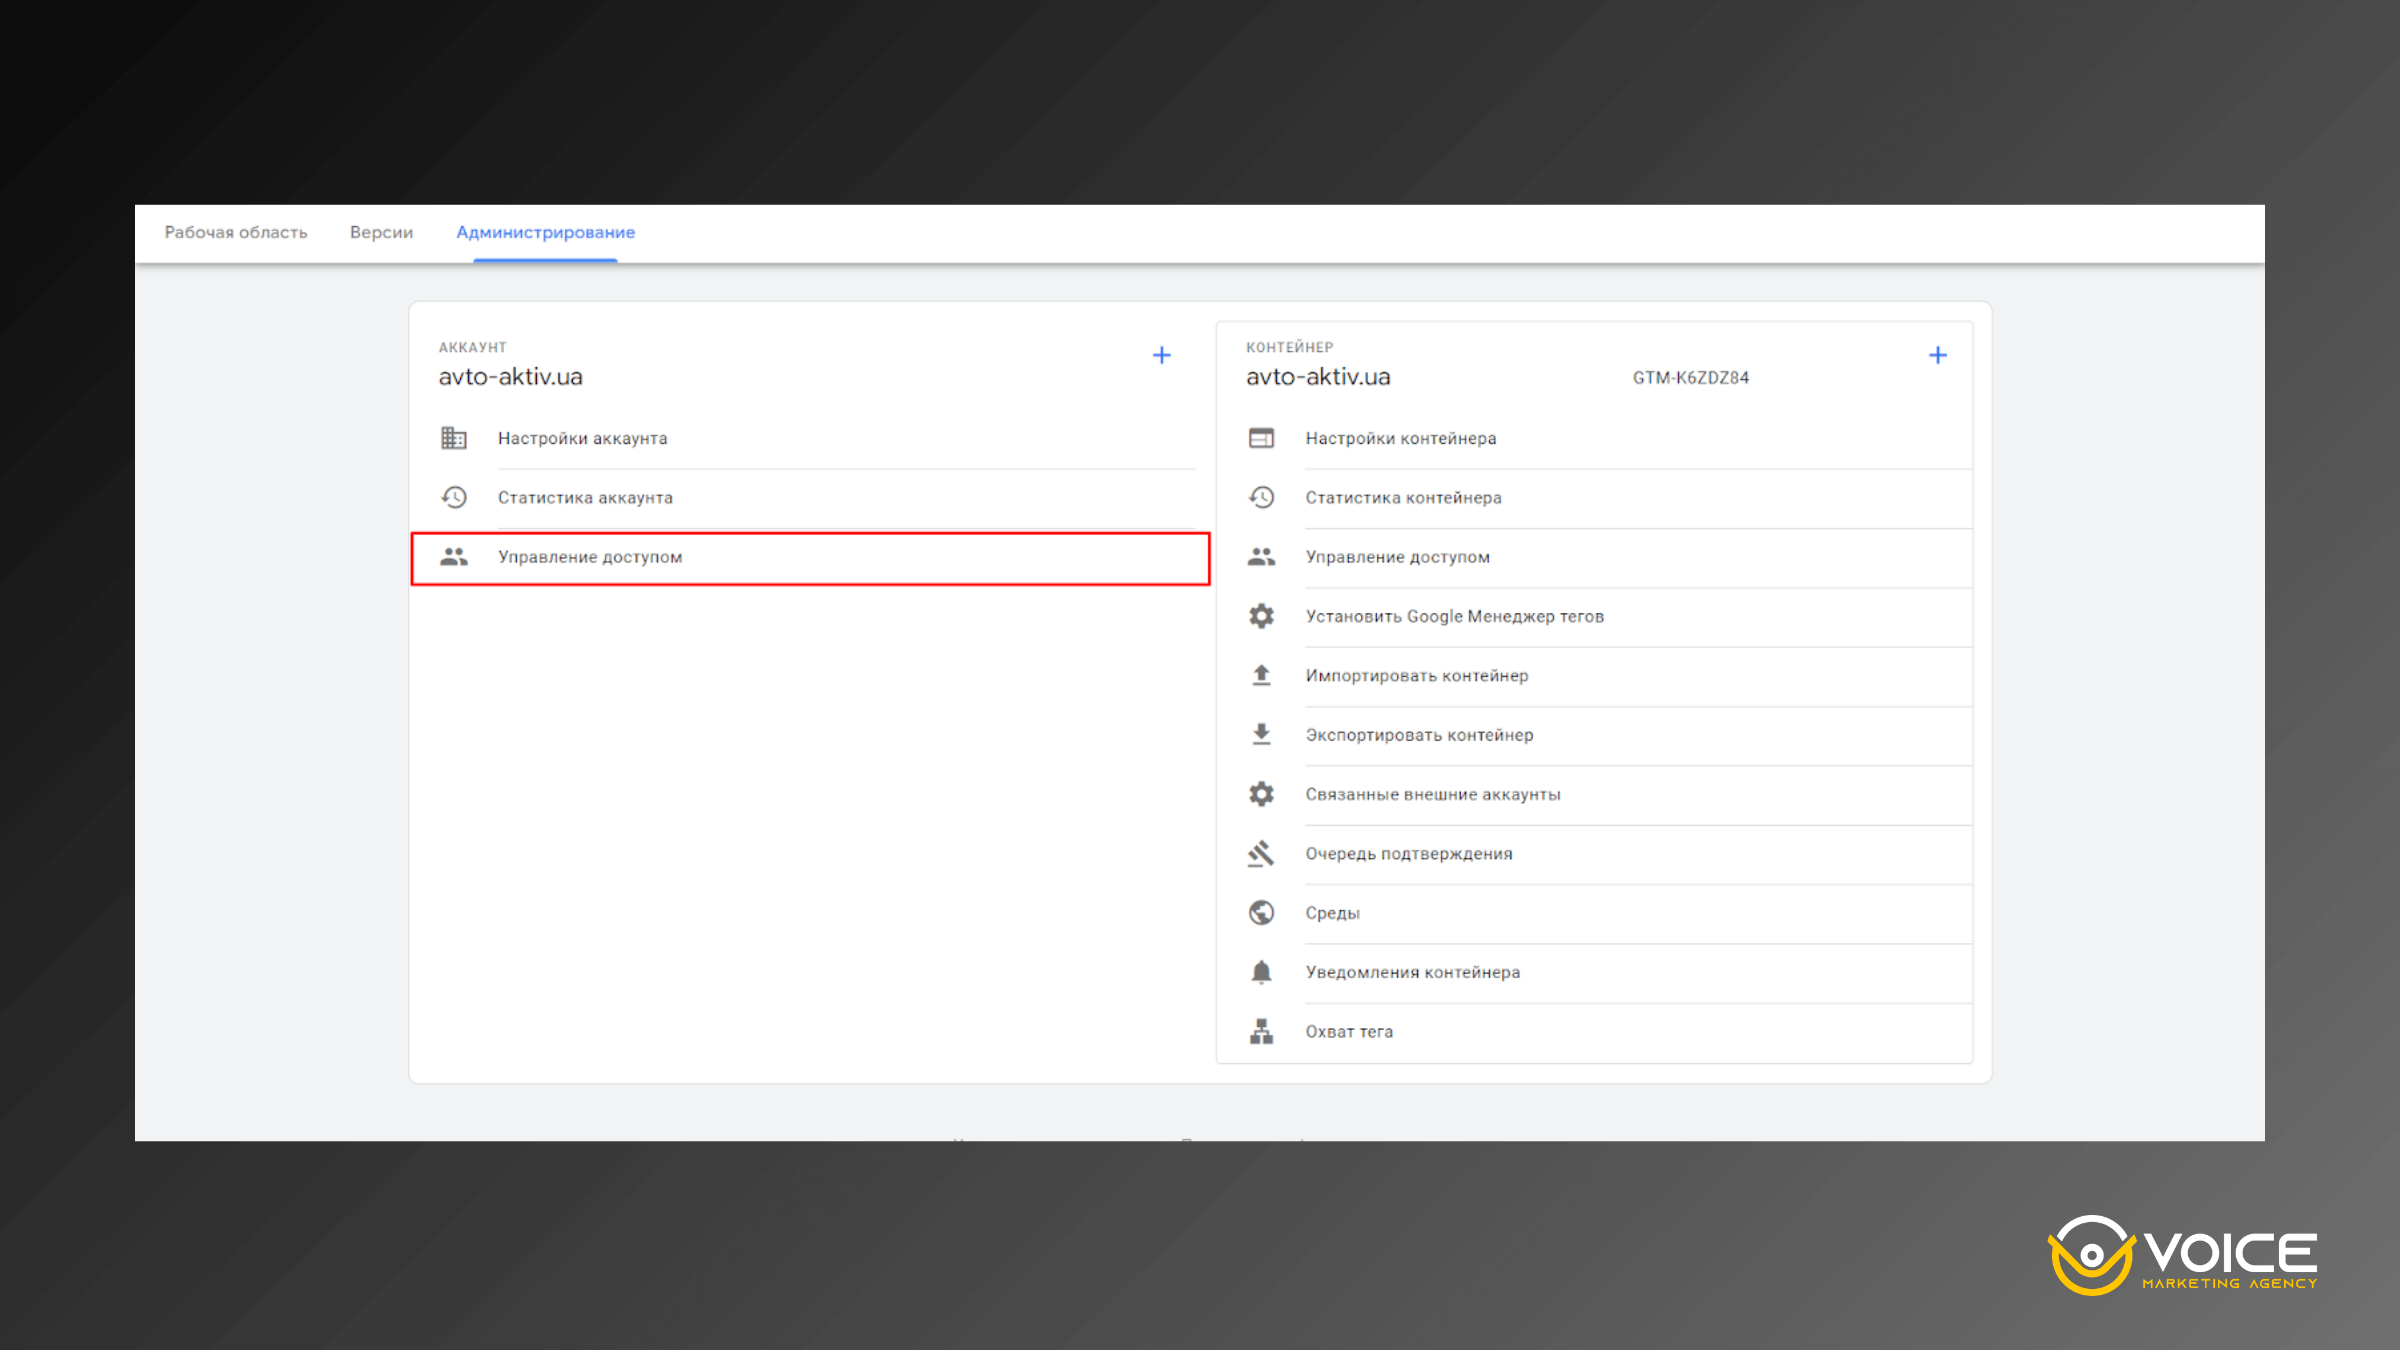2400x1350 pixels.
Task: Click the upload icon for Импортировать контейнер
Action: [1261, 676]
